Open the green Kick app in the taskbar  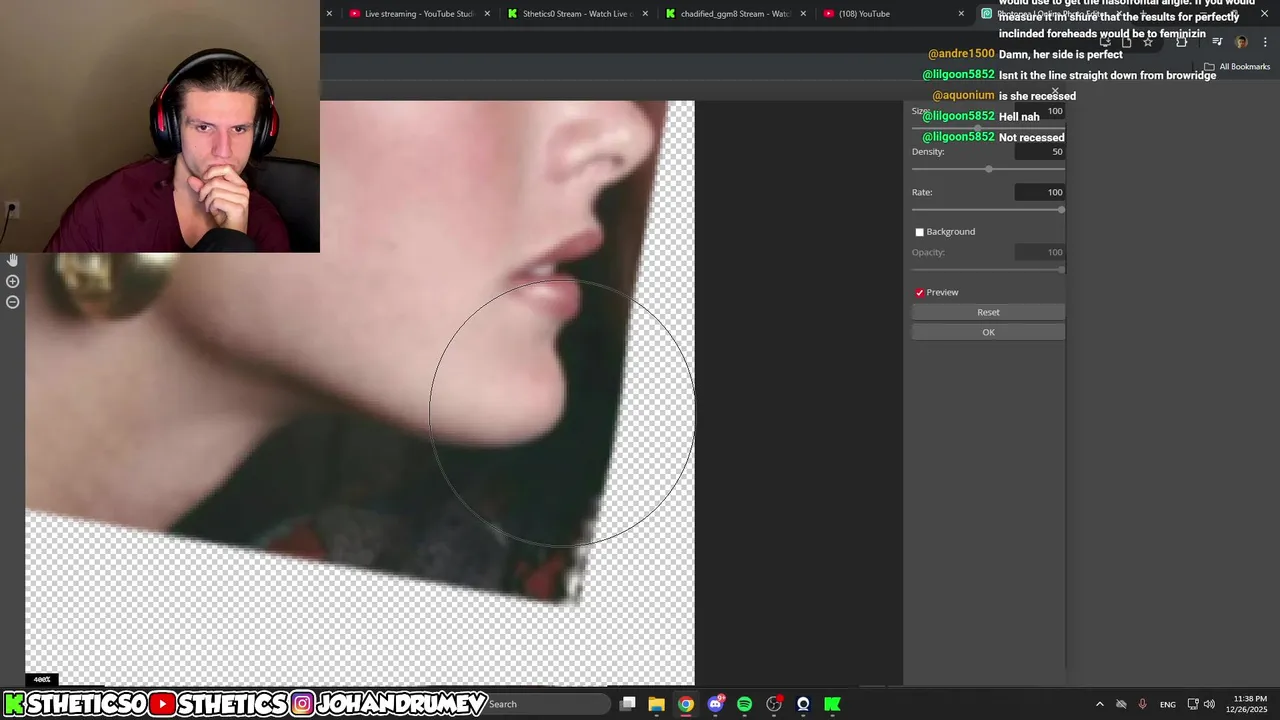pos(832,704)
